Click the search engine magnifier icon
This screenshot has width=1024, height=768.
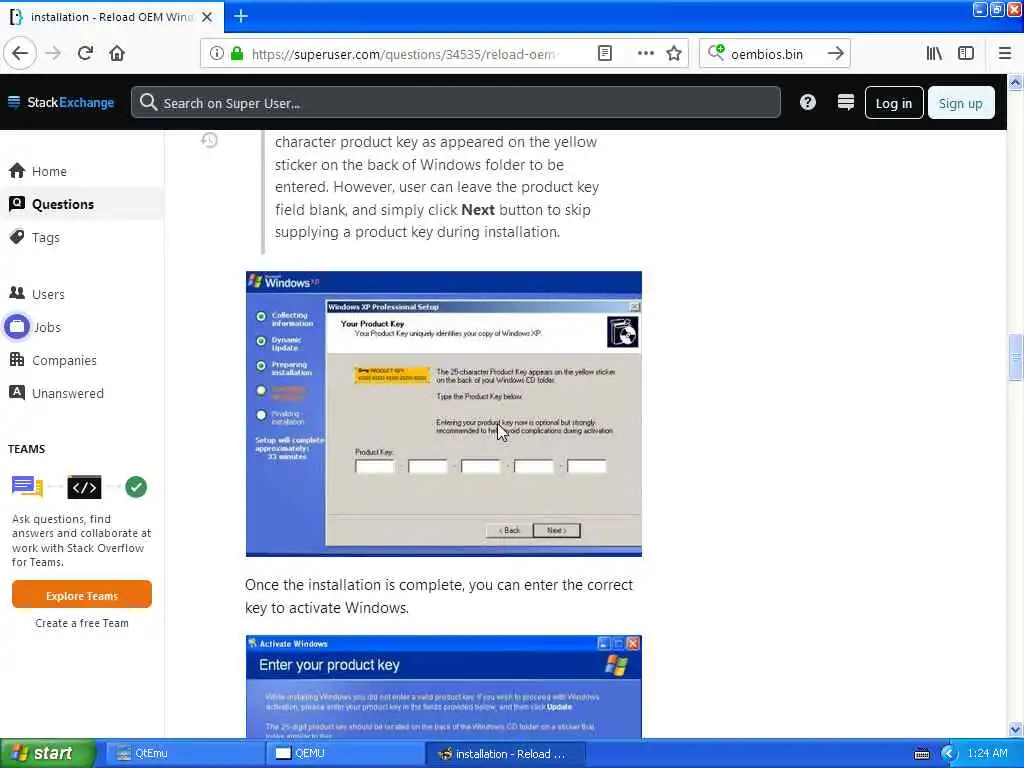click(x=716, y=53)
